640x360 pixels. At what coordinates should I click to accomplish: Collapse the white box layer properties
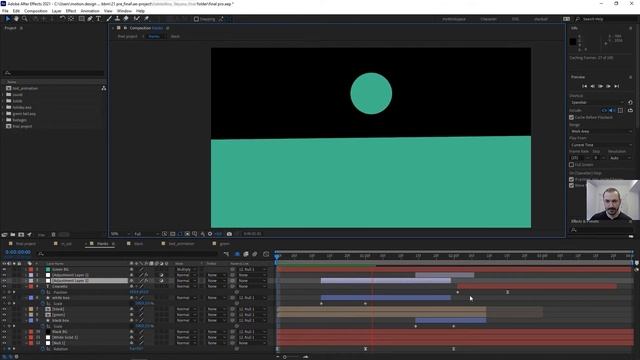[25, 298]
